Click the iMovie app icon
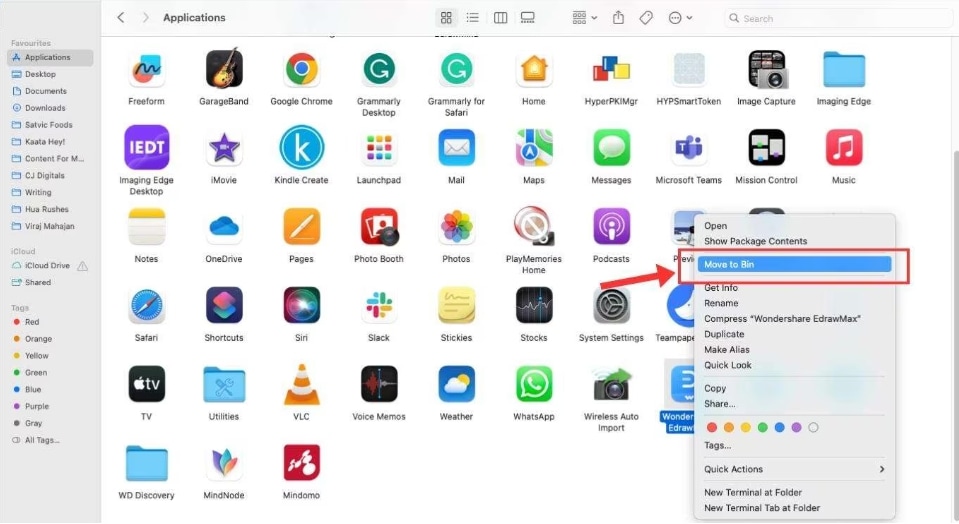The height and width of the screenshot is (524, 959). click(x=224, y=147)
